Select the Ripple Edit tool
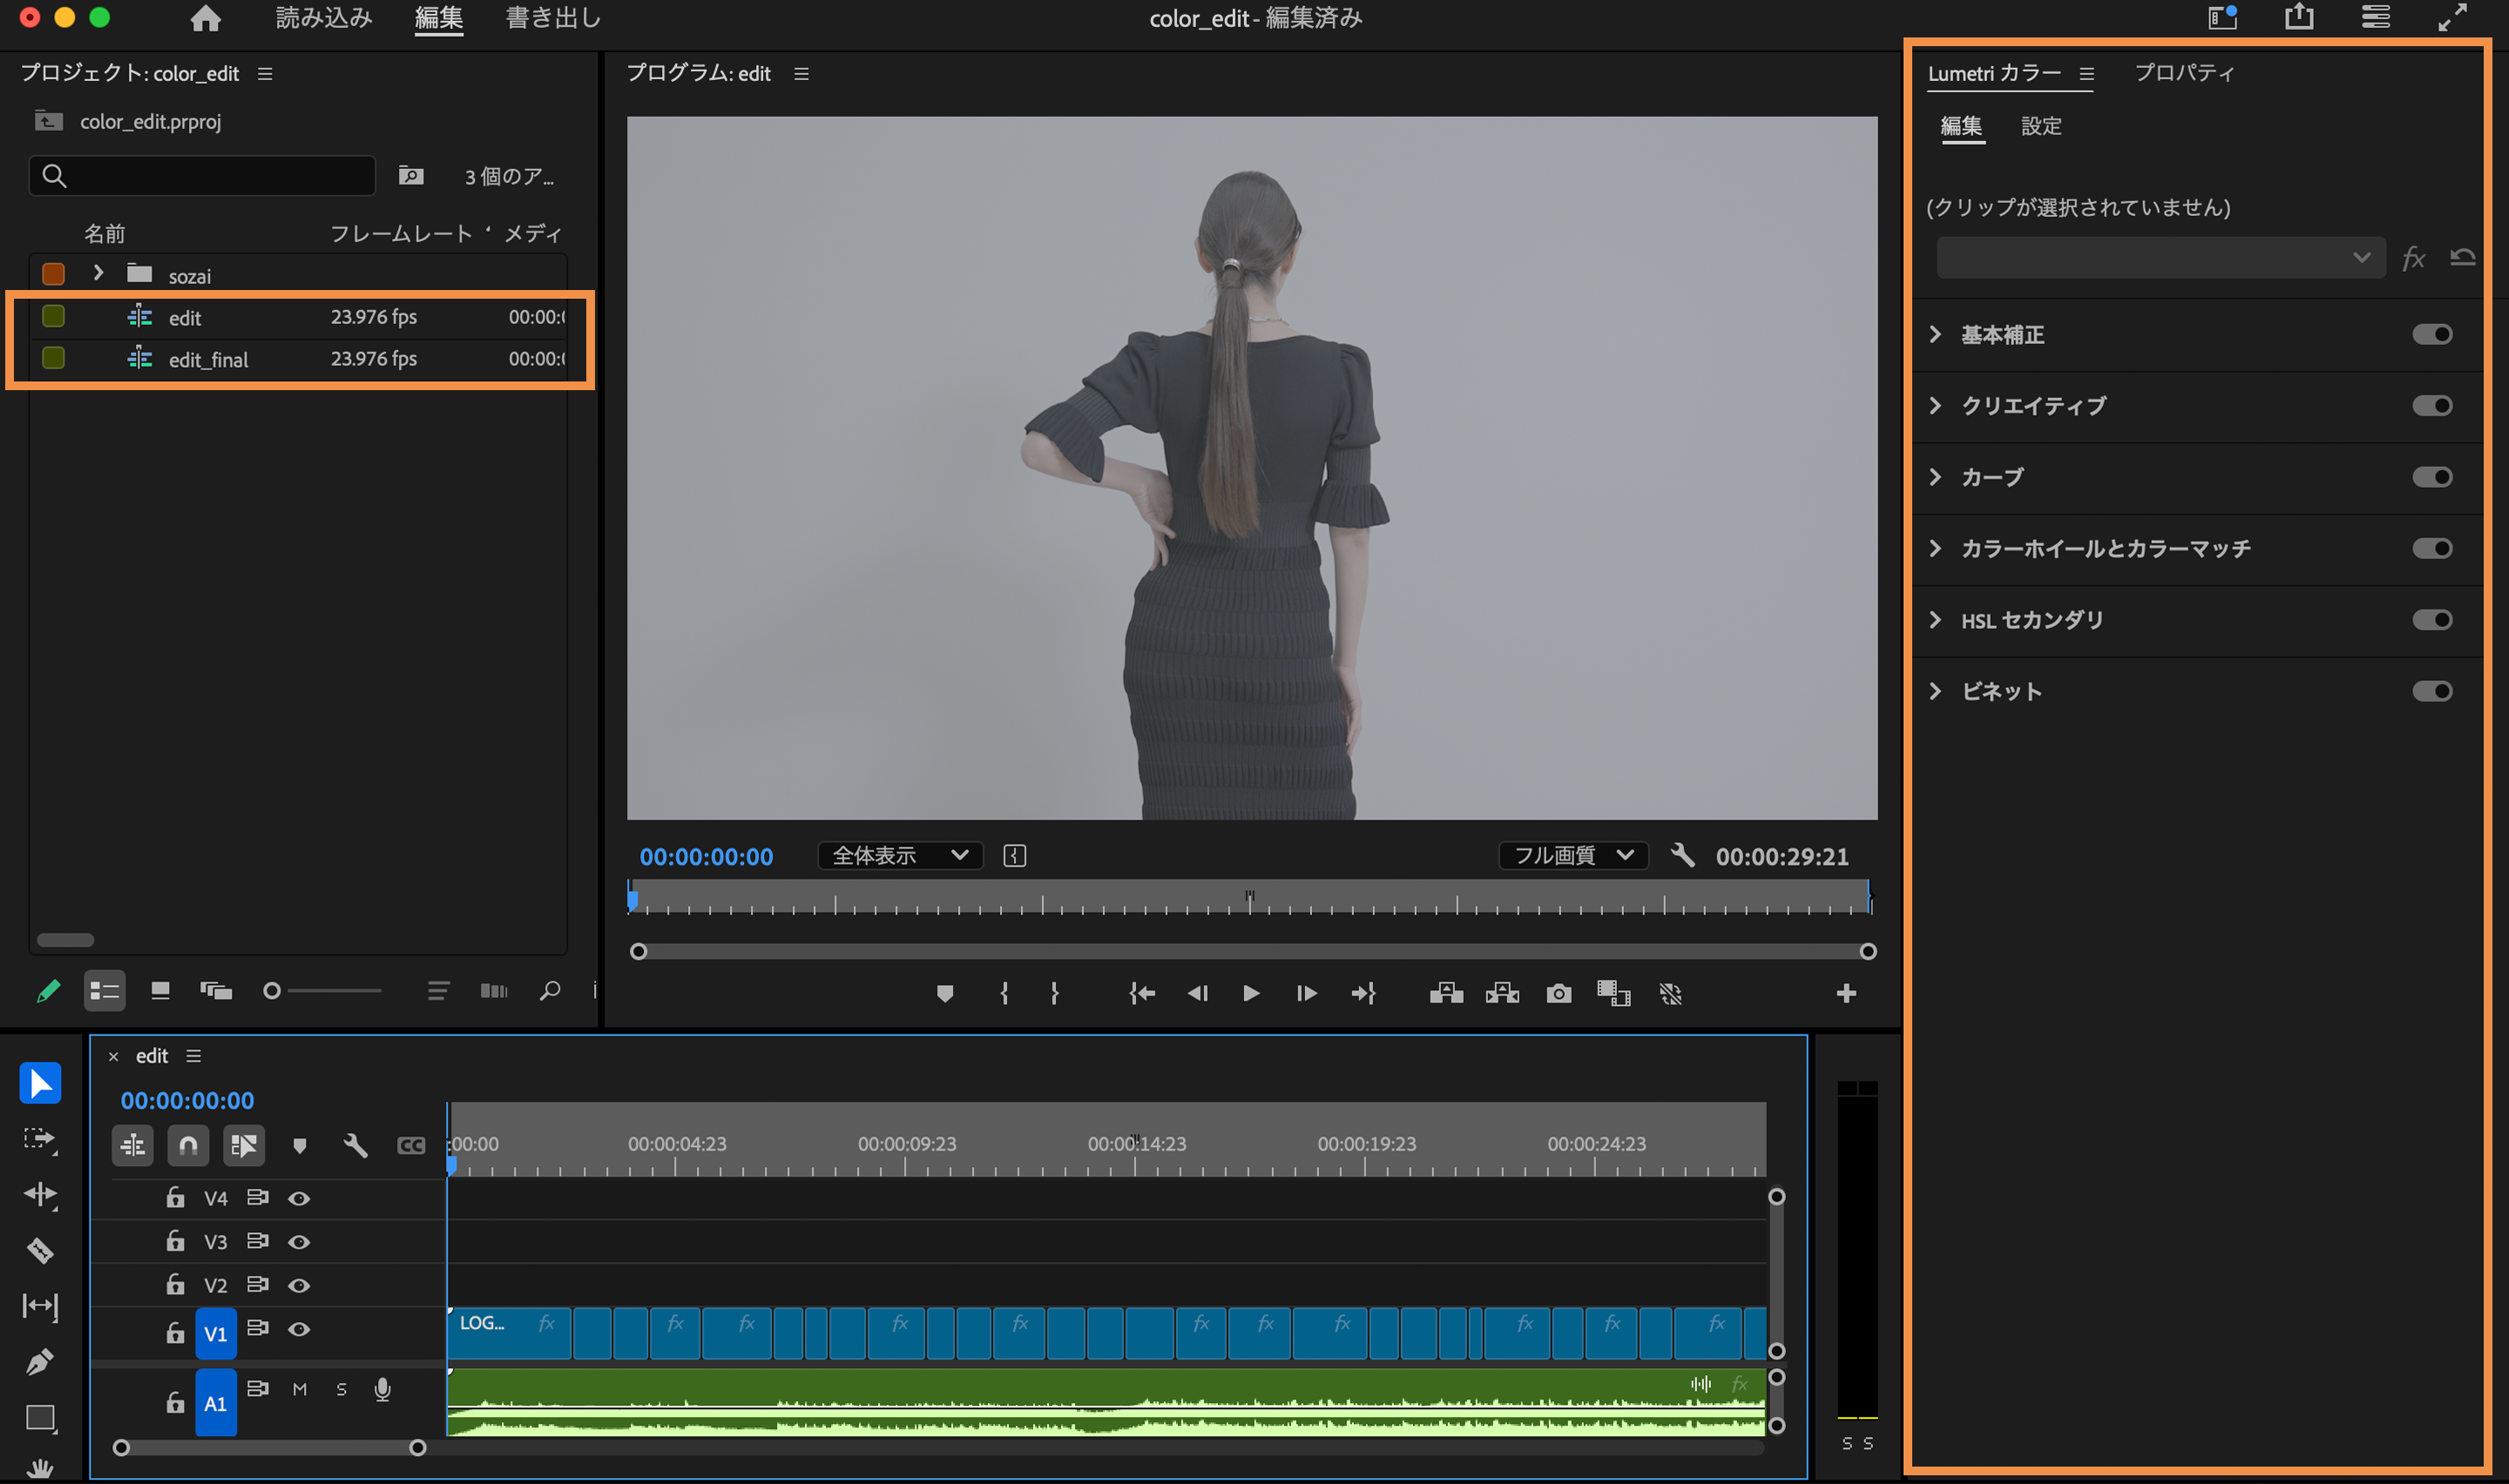This screenshot has height=1484, width=2509. [40, 1195]
